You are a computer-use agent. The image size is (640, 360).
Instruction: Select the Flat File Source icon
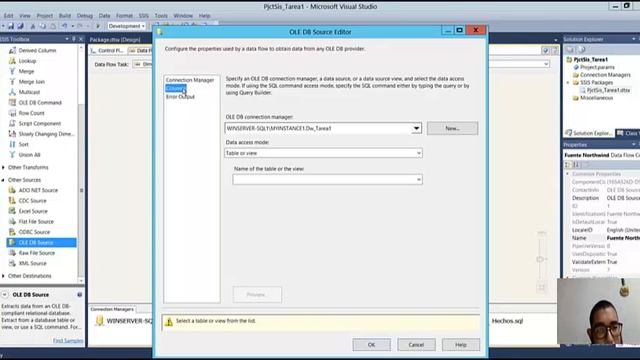click(x=12, y=221)
